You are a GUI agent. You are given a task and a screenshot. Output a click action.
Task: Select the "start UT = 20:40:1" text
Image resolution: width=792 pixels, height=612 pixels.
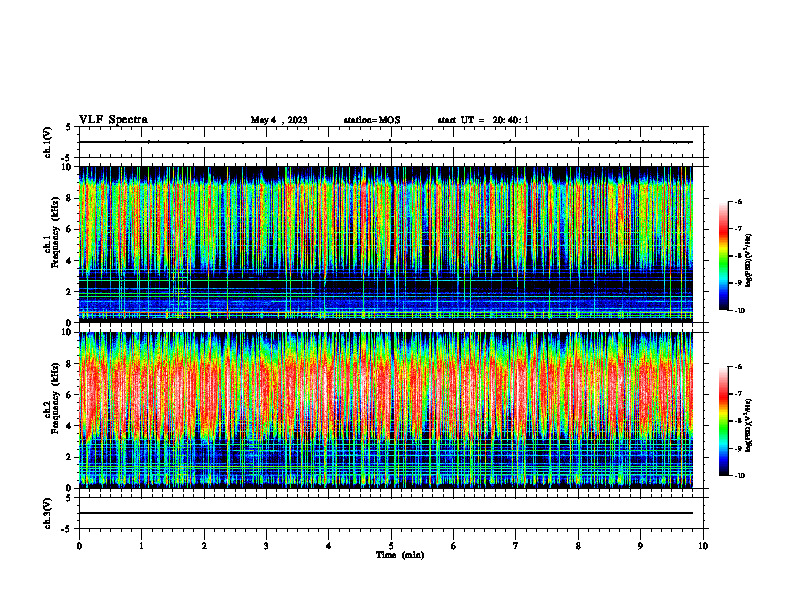(x=483, y=120)
